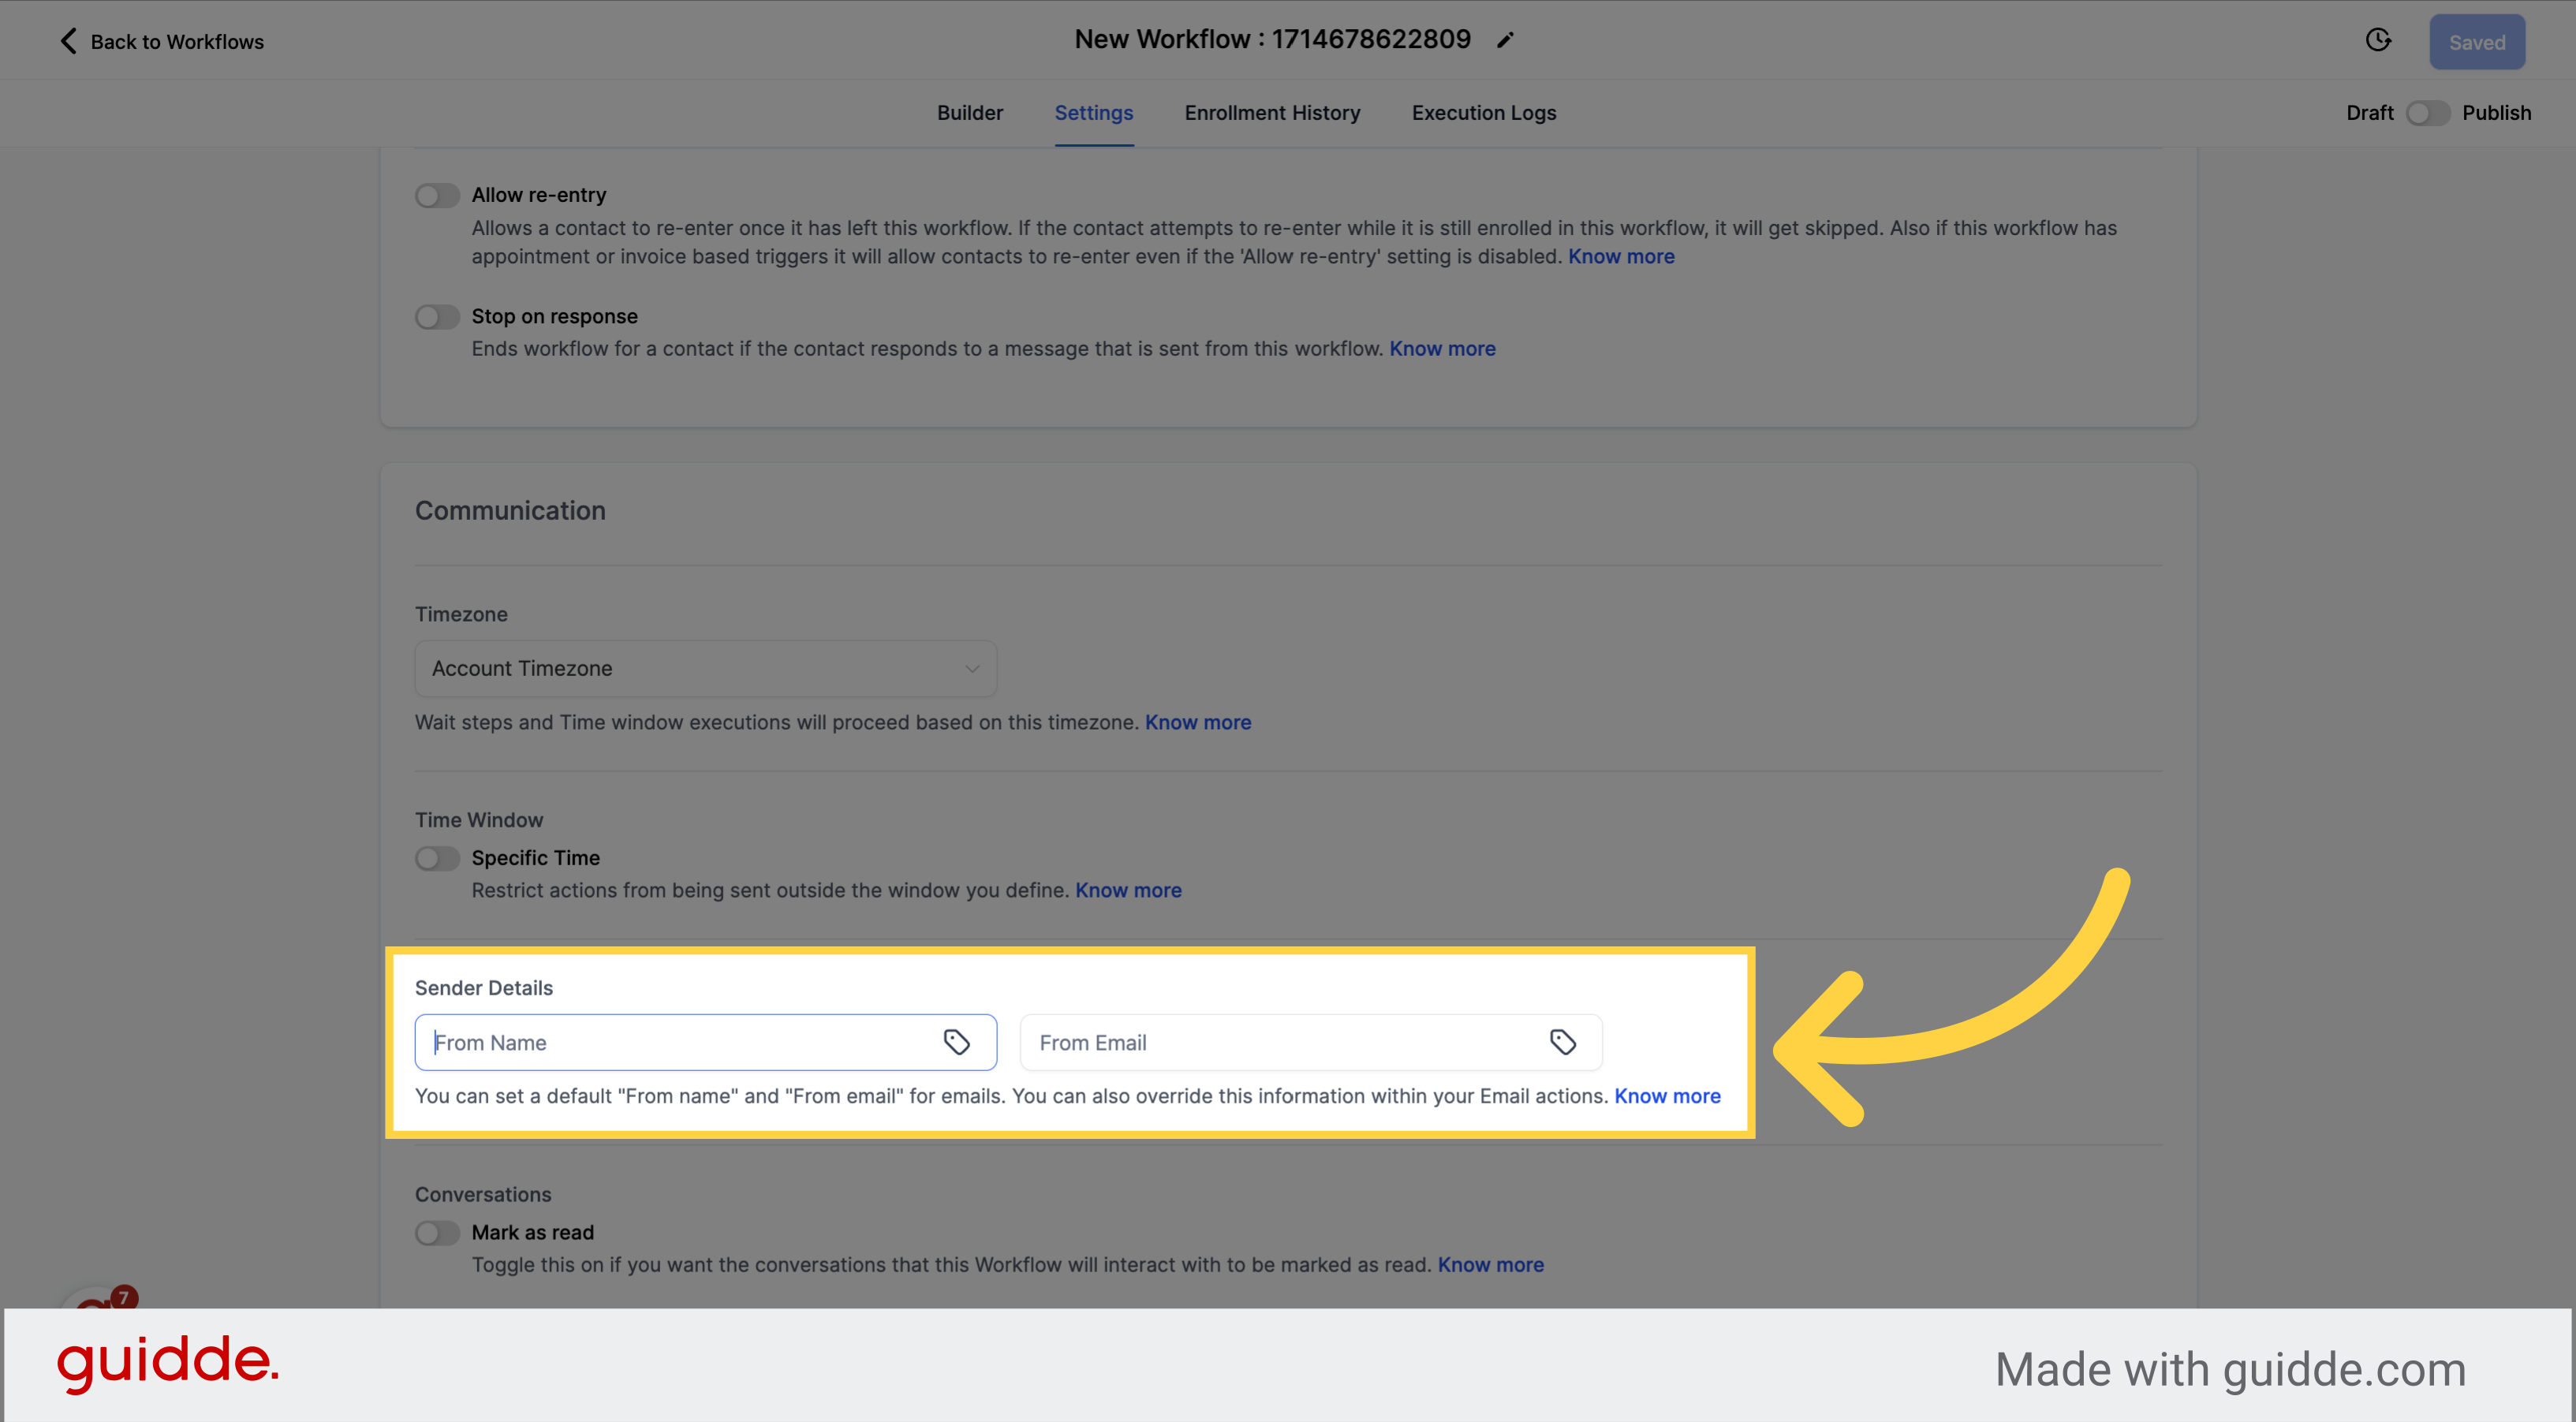Image resolution: width=2576 pixels, height=1422 pixels.
Task: Focus the From Name input field
Action: pyautogui.click(x=705, y=1042)
